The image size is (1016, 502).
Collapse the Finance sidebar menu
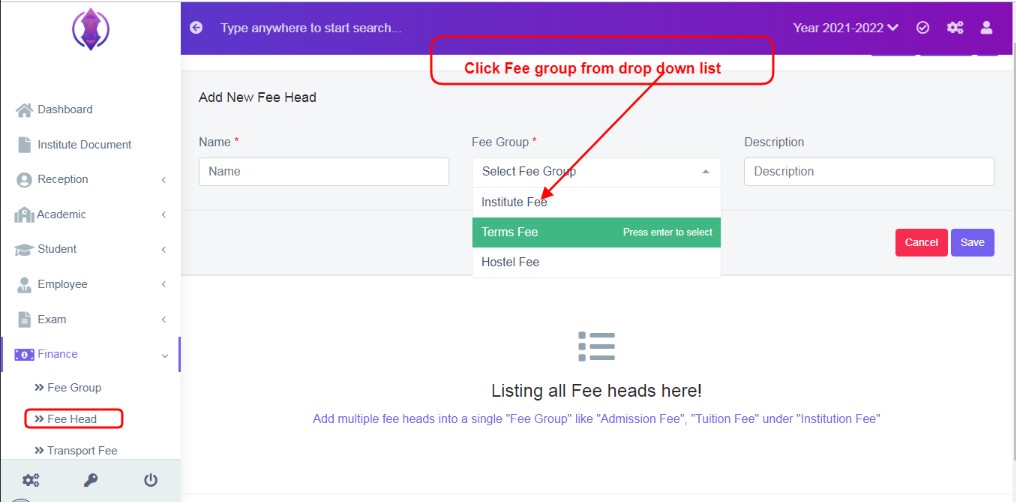(91, 354)
